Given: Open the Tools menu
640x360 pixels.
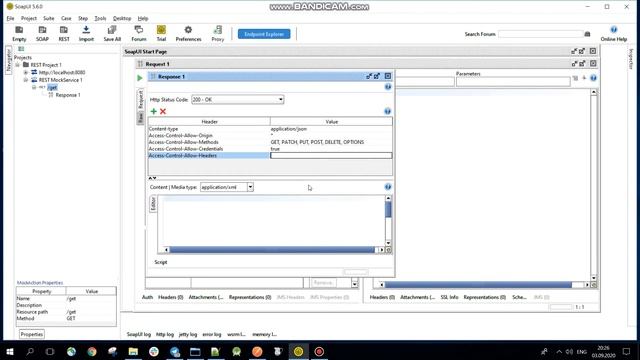Looking at the screenshot, I should 100,18.
